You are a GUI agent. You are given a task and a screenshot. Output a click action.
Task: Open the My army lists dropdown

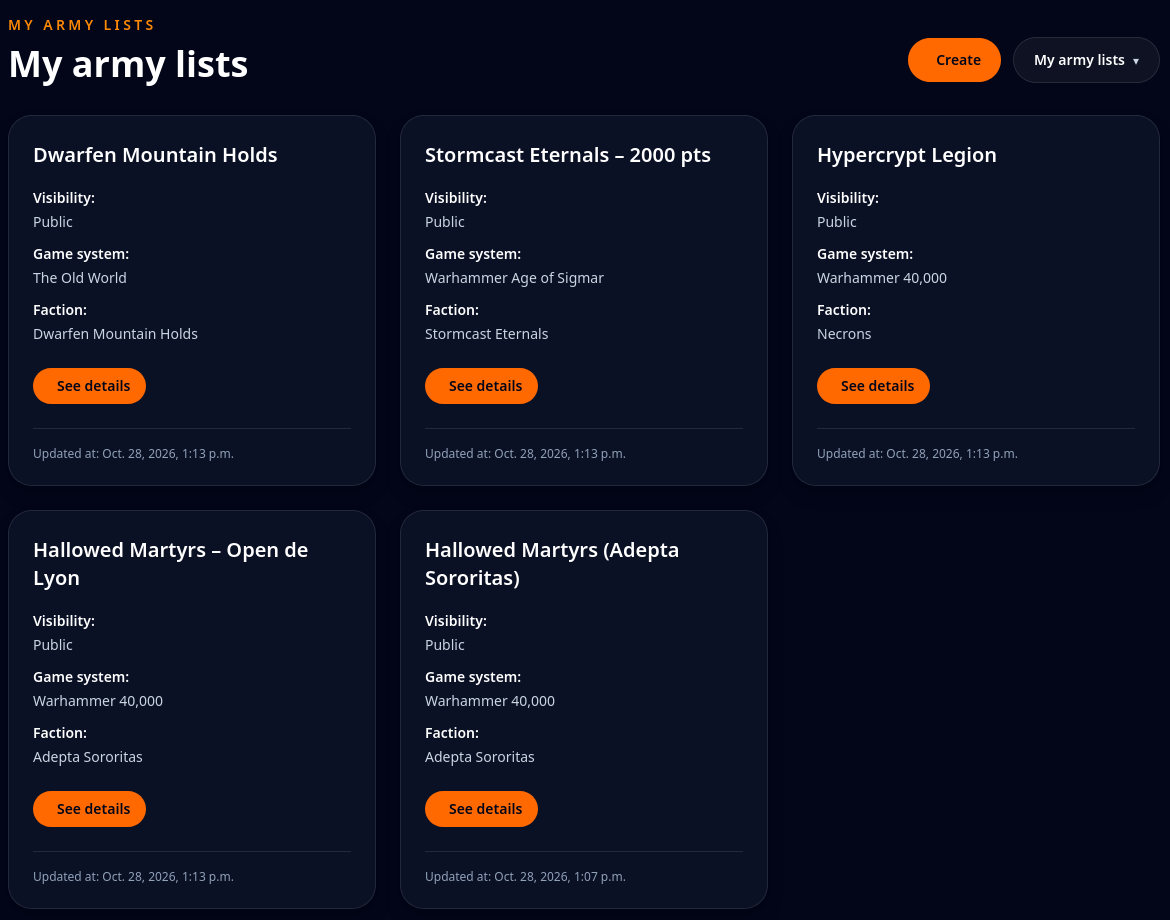1086,60
